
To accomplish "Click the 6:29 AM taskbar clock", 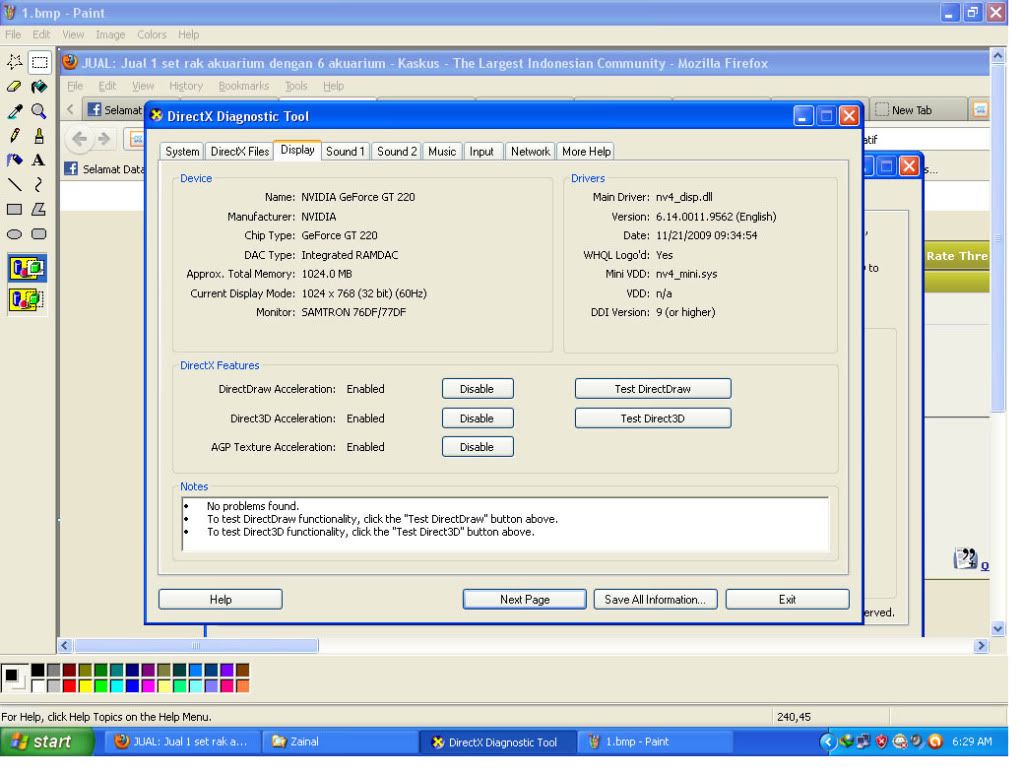I will tap(971, 741).
